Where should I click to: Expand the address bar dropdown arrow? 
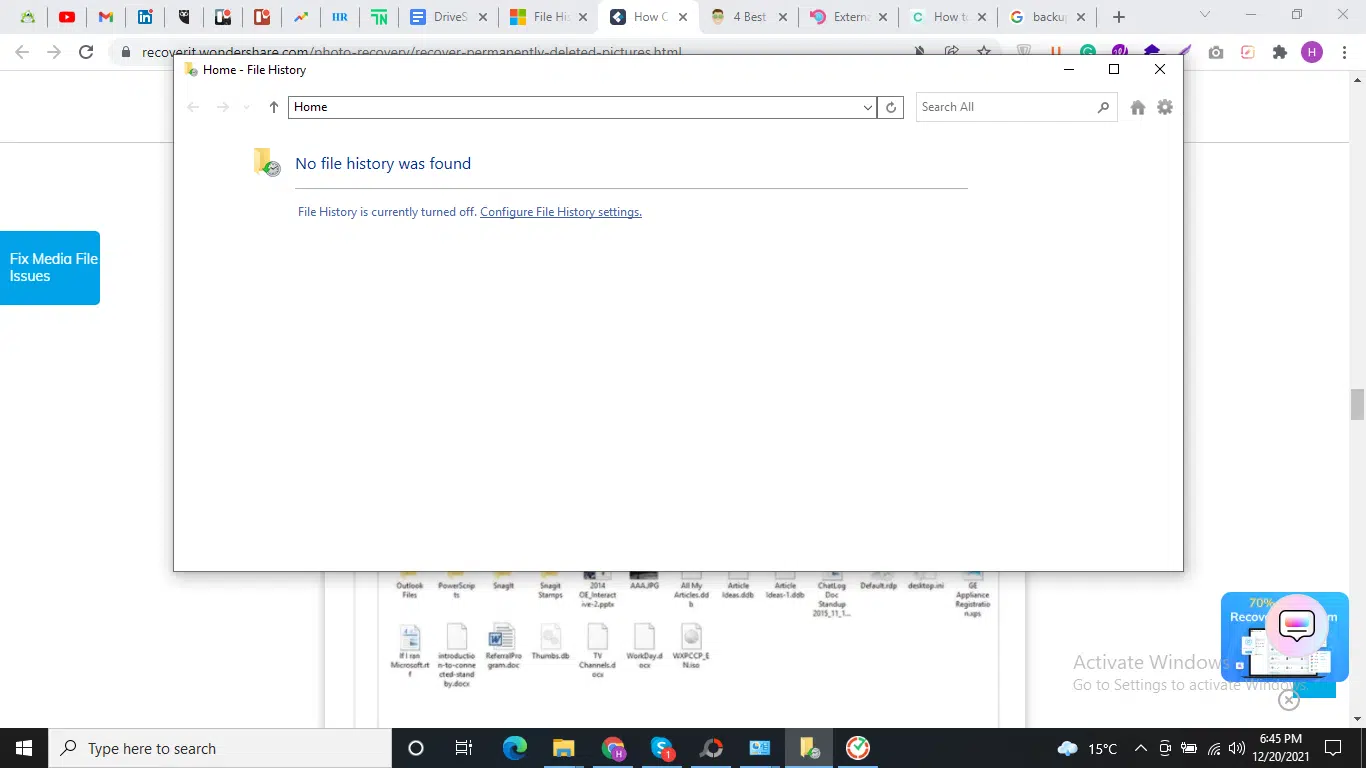pyautogui.click(x=867, y=107)
